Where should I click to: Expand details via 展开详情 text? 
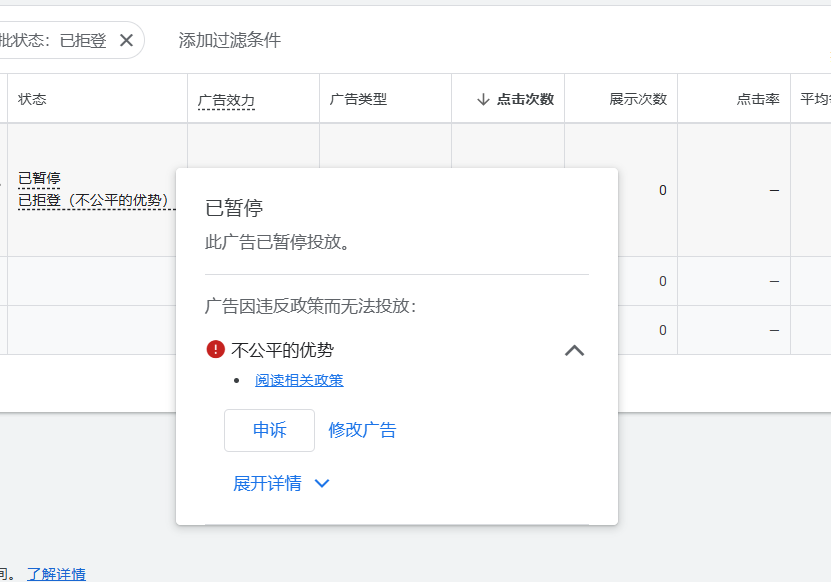coord(267,484)
